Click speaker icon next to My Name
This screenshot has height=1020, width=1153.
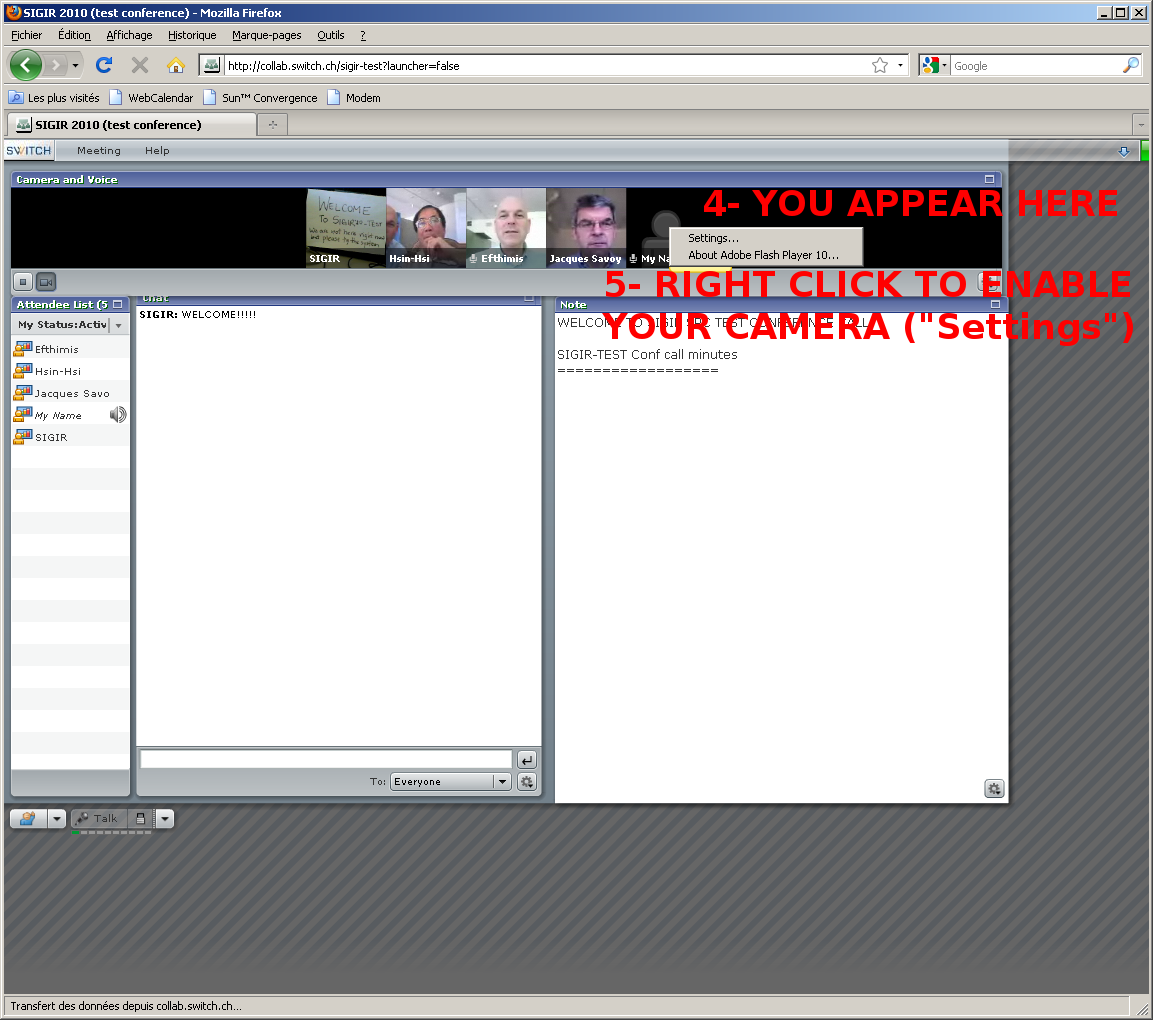coord(118,414)
